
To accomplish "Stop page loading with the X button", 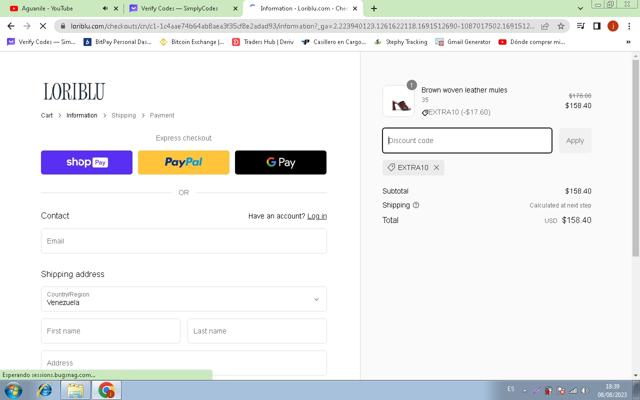I will tap(43, 26).
